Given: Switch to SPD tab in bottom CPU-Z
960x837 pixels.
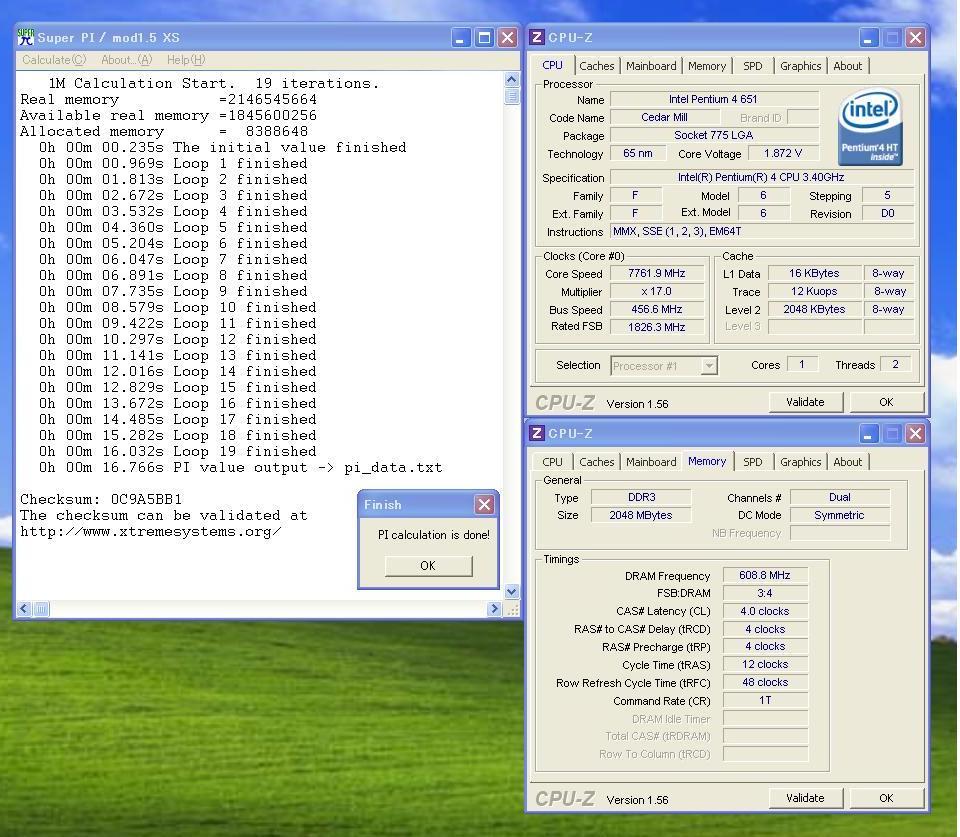Looking at the screenshot, I should (x=752, y=462).
